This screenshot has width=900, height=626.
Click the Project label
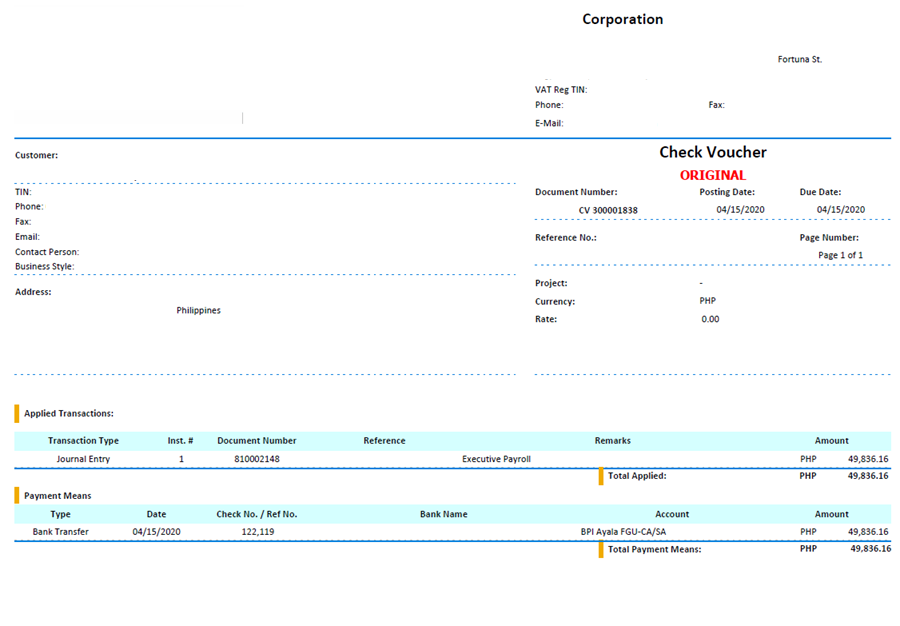(x=551, y=283)
